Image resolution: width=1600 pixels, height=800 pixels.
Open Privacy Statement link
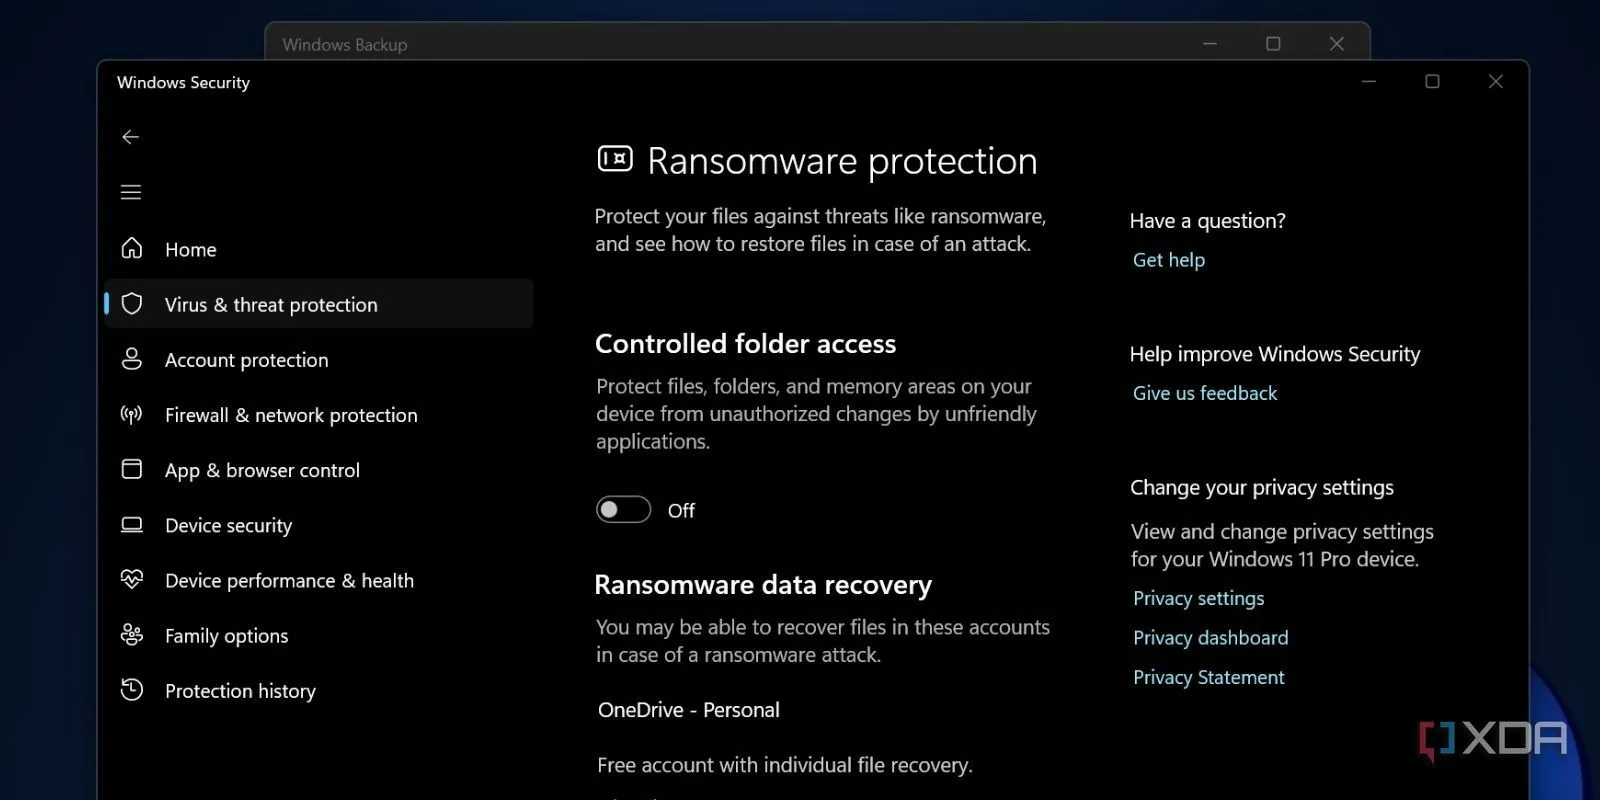click(x=1208, y=677)
